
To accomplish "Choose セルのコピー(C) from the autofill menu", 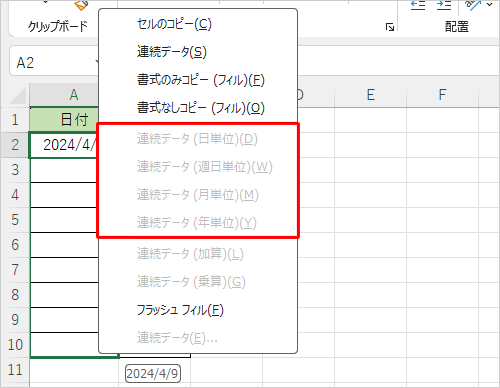I will 198,24.
